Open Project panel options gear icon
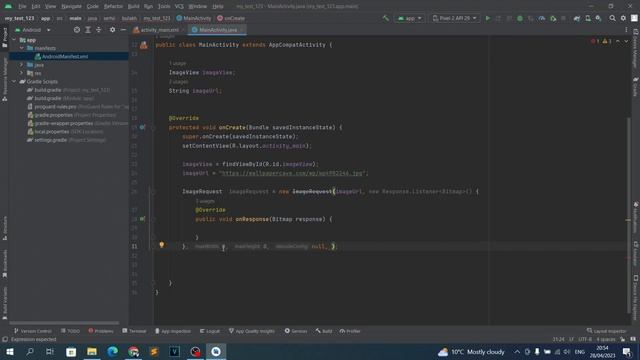This screenshot has height=360, width=640. (x=112, y=30)
